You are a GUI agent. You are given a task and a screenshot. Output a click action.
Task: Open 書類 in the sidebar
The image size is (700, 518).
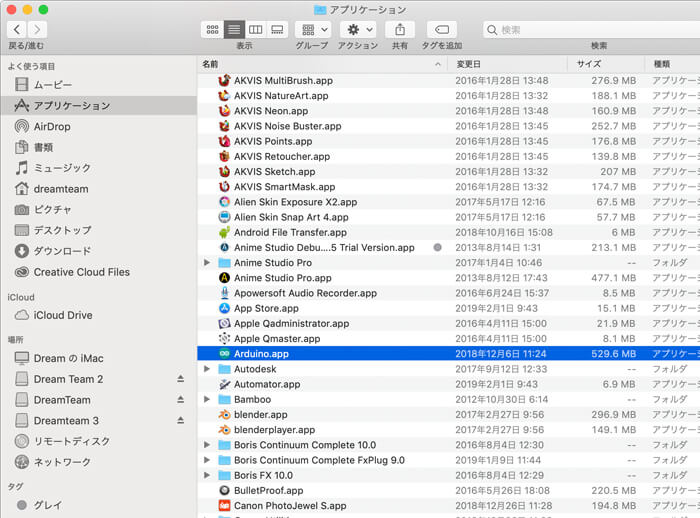pyautogui.click(x=99, y=147)
